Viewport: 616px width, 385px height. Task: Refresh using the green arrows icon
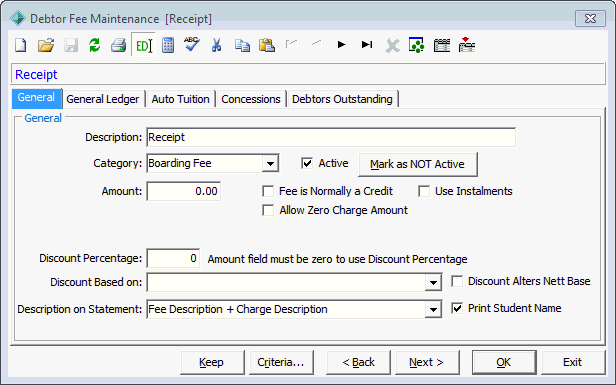94,45
